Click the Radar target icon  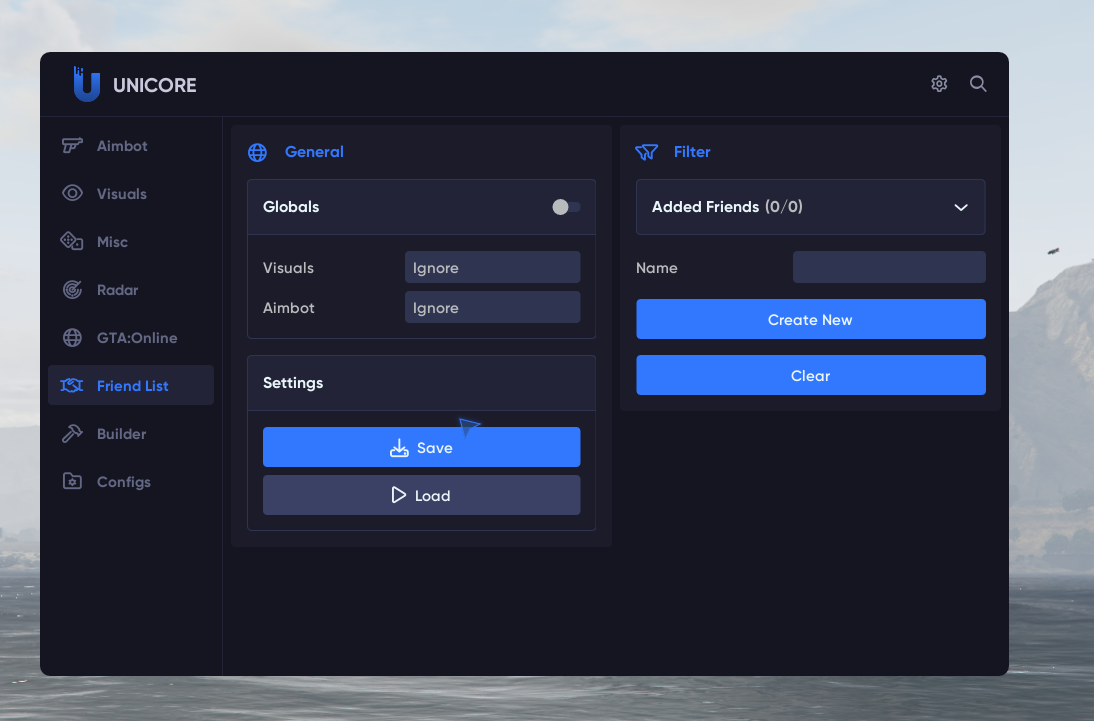pyautogui.click(x=72, y=290)
